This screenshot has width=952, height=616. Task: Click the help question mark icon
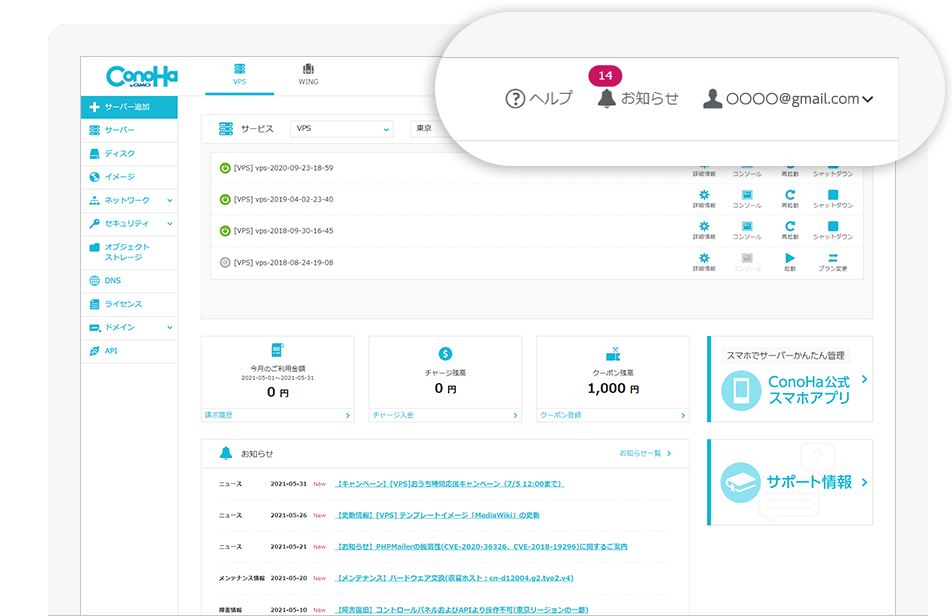(515, 98)
